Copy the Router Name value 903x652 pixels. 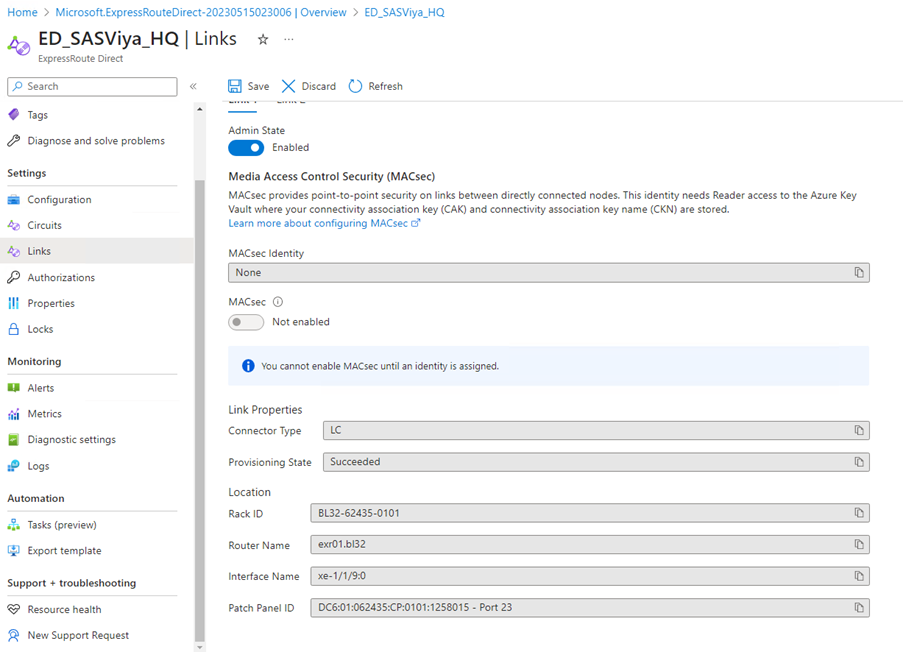(858, 545)
